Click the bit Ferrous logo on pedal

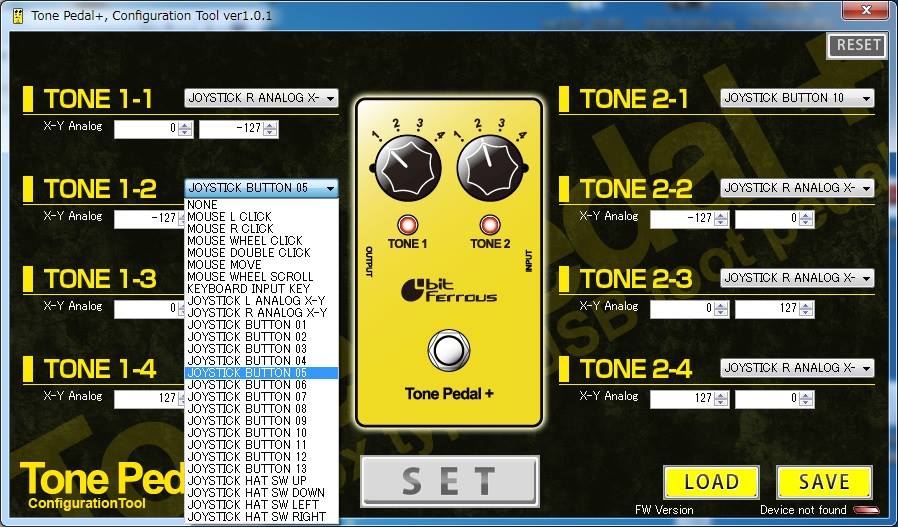click(x=448, y=290)
